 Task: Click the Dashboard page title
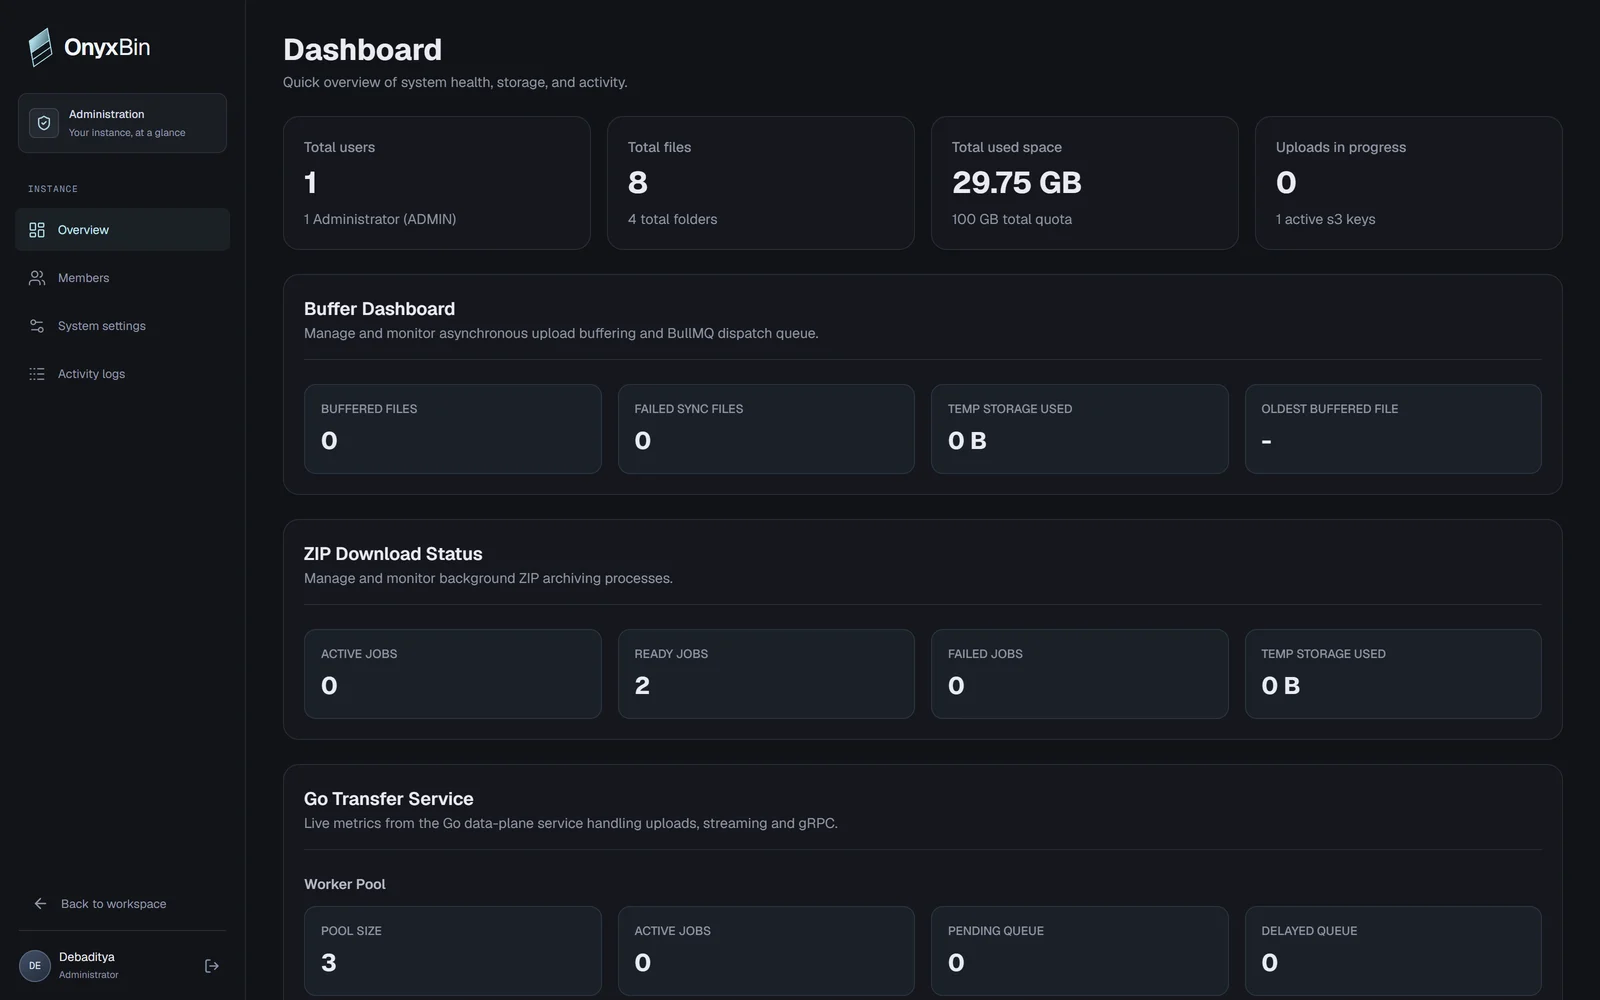(x=363, y=49)
